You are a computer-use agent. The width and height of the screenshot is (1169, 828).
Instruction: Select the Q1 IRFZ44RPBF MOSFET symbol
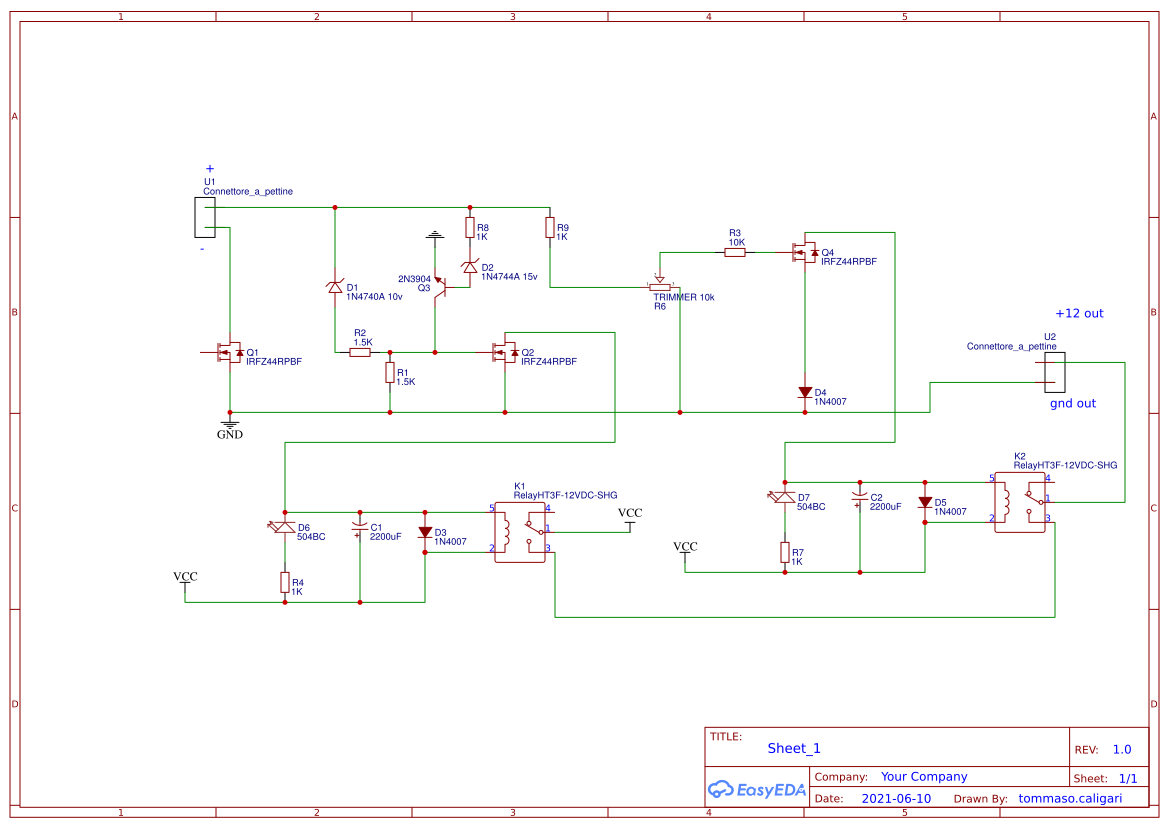(228, 353)
